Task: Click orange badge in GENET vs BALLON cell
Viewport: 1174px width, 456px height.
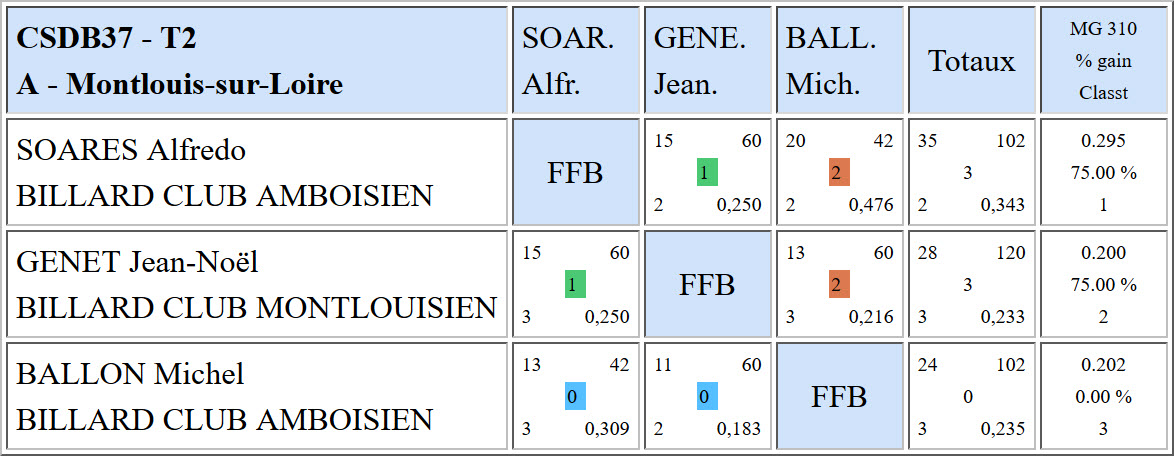Action: pyautogui.click(x=839, y=285)
